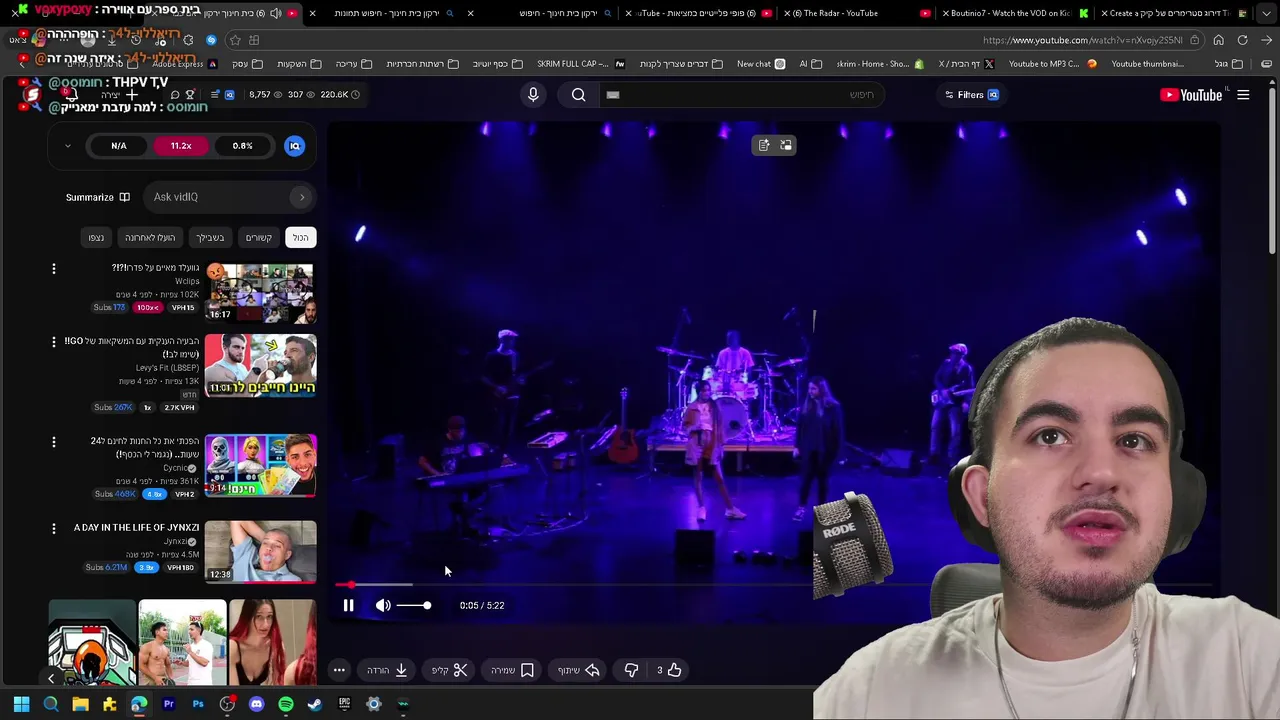The image size is (1280, 720).
Task: Download the video via the הורדה button
Action: pos(387,670)
